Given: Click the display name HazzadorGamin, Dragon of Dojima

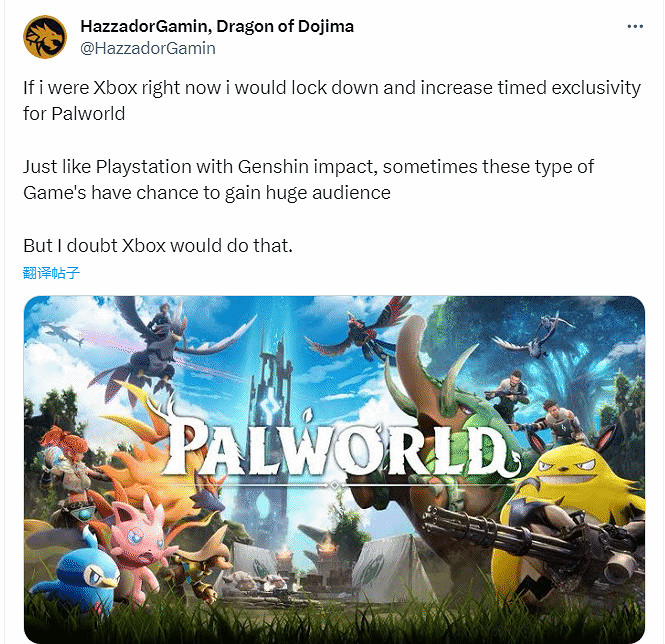Looking at the screenshot, I should tap(217, 26).
